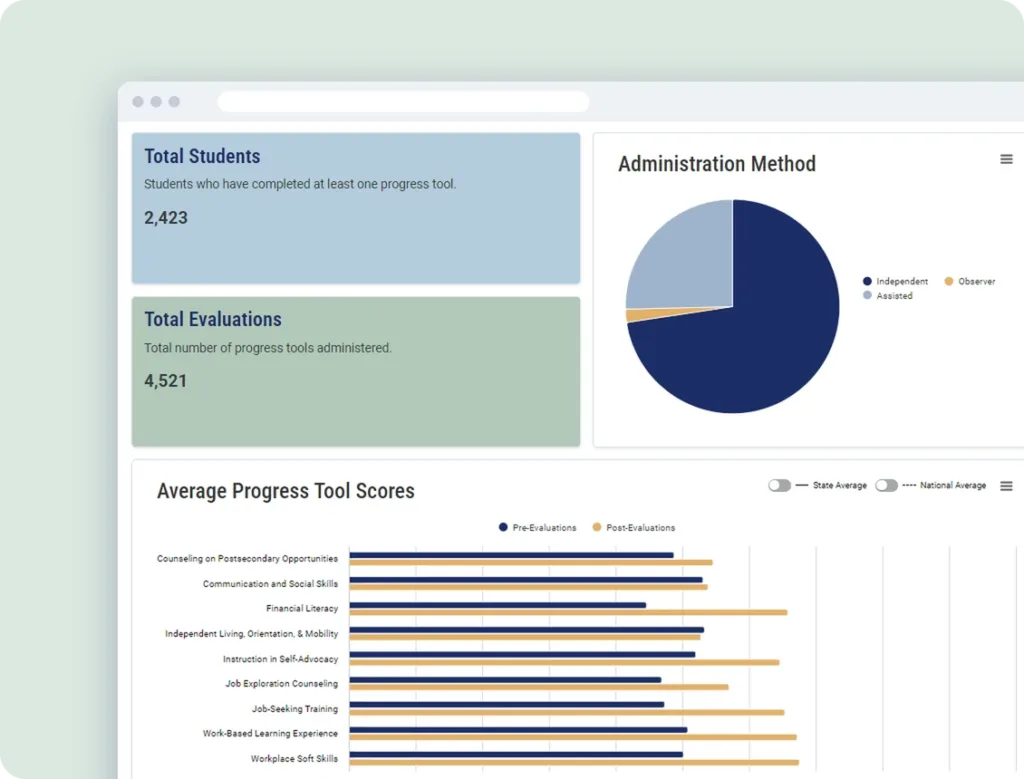Viewport: 1024px width, 779px height.
Task: Toggle the Assisted legend dot
Action: pyautogui.click(x=867, y=295)
